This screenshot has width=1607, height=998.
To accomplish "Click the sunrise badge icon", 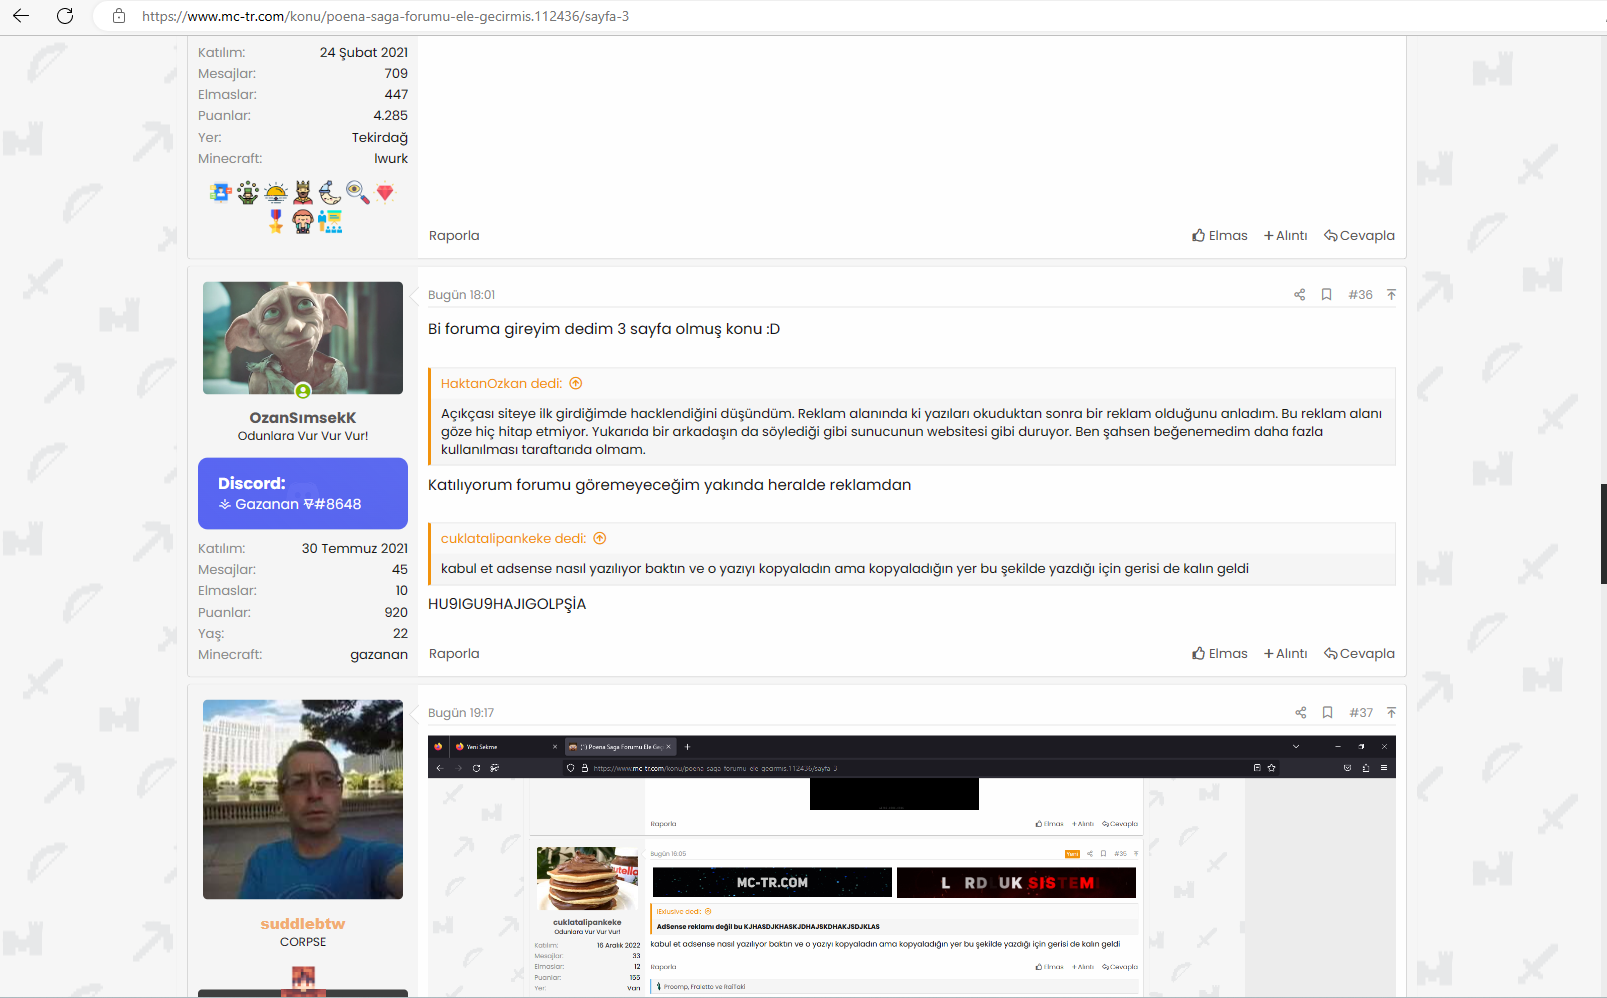I will coord(276,192).
